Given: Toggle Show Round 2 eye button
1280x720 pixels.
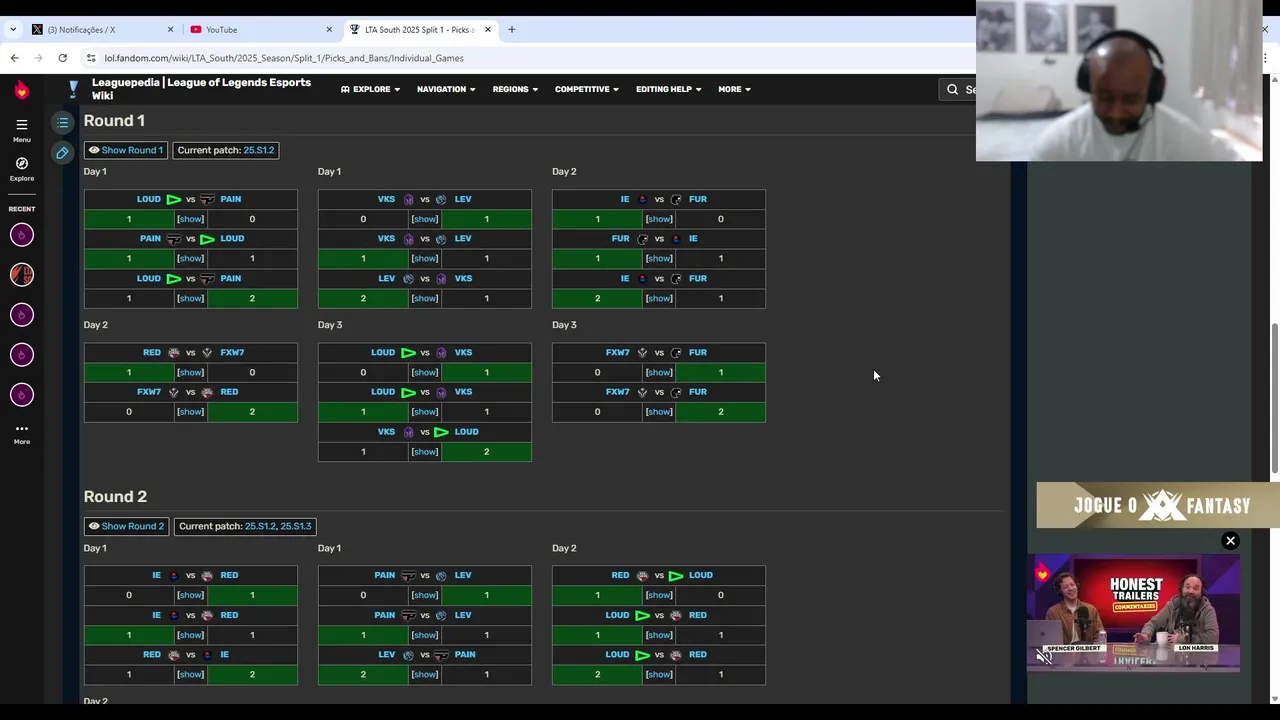Looking at the screenshot, I should (x=126, y=526).
